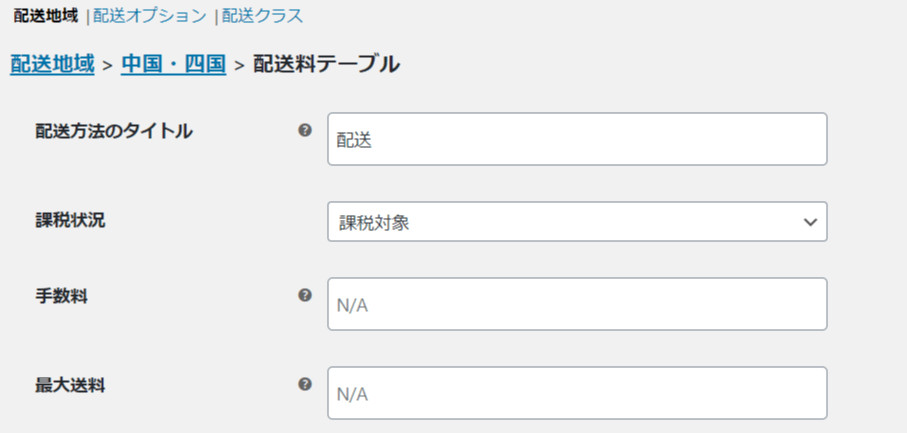Click help icon next to 手数料

tap(305, 295)
